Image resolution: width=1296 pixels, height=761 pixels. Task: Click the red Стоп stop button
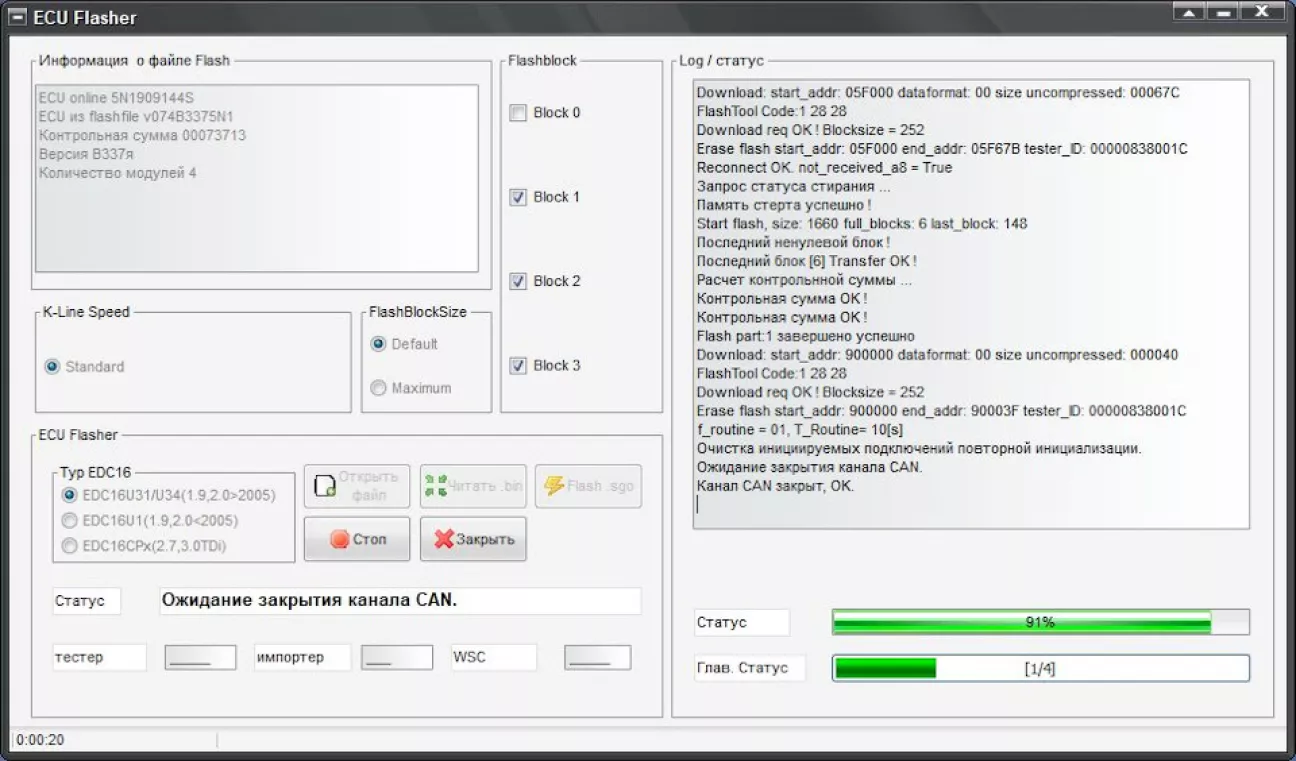click(x=356, y=539)
